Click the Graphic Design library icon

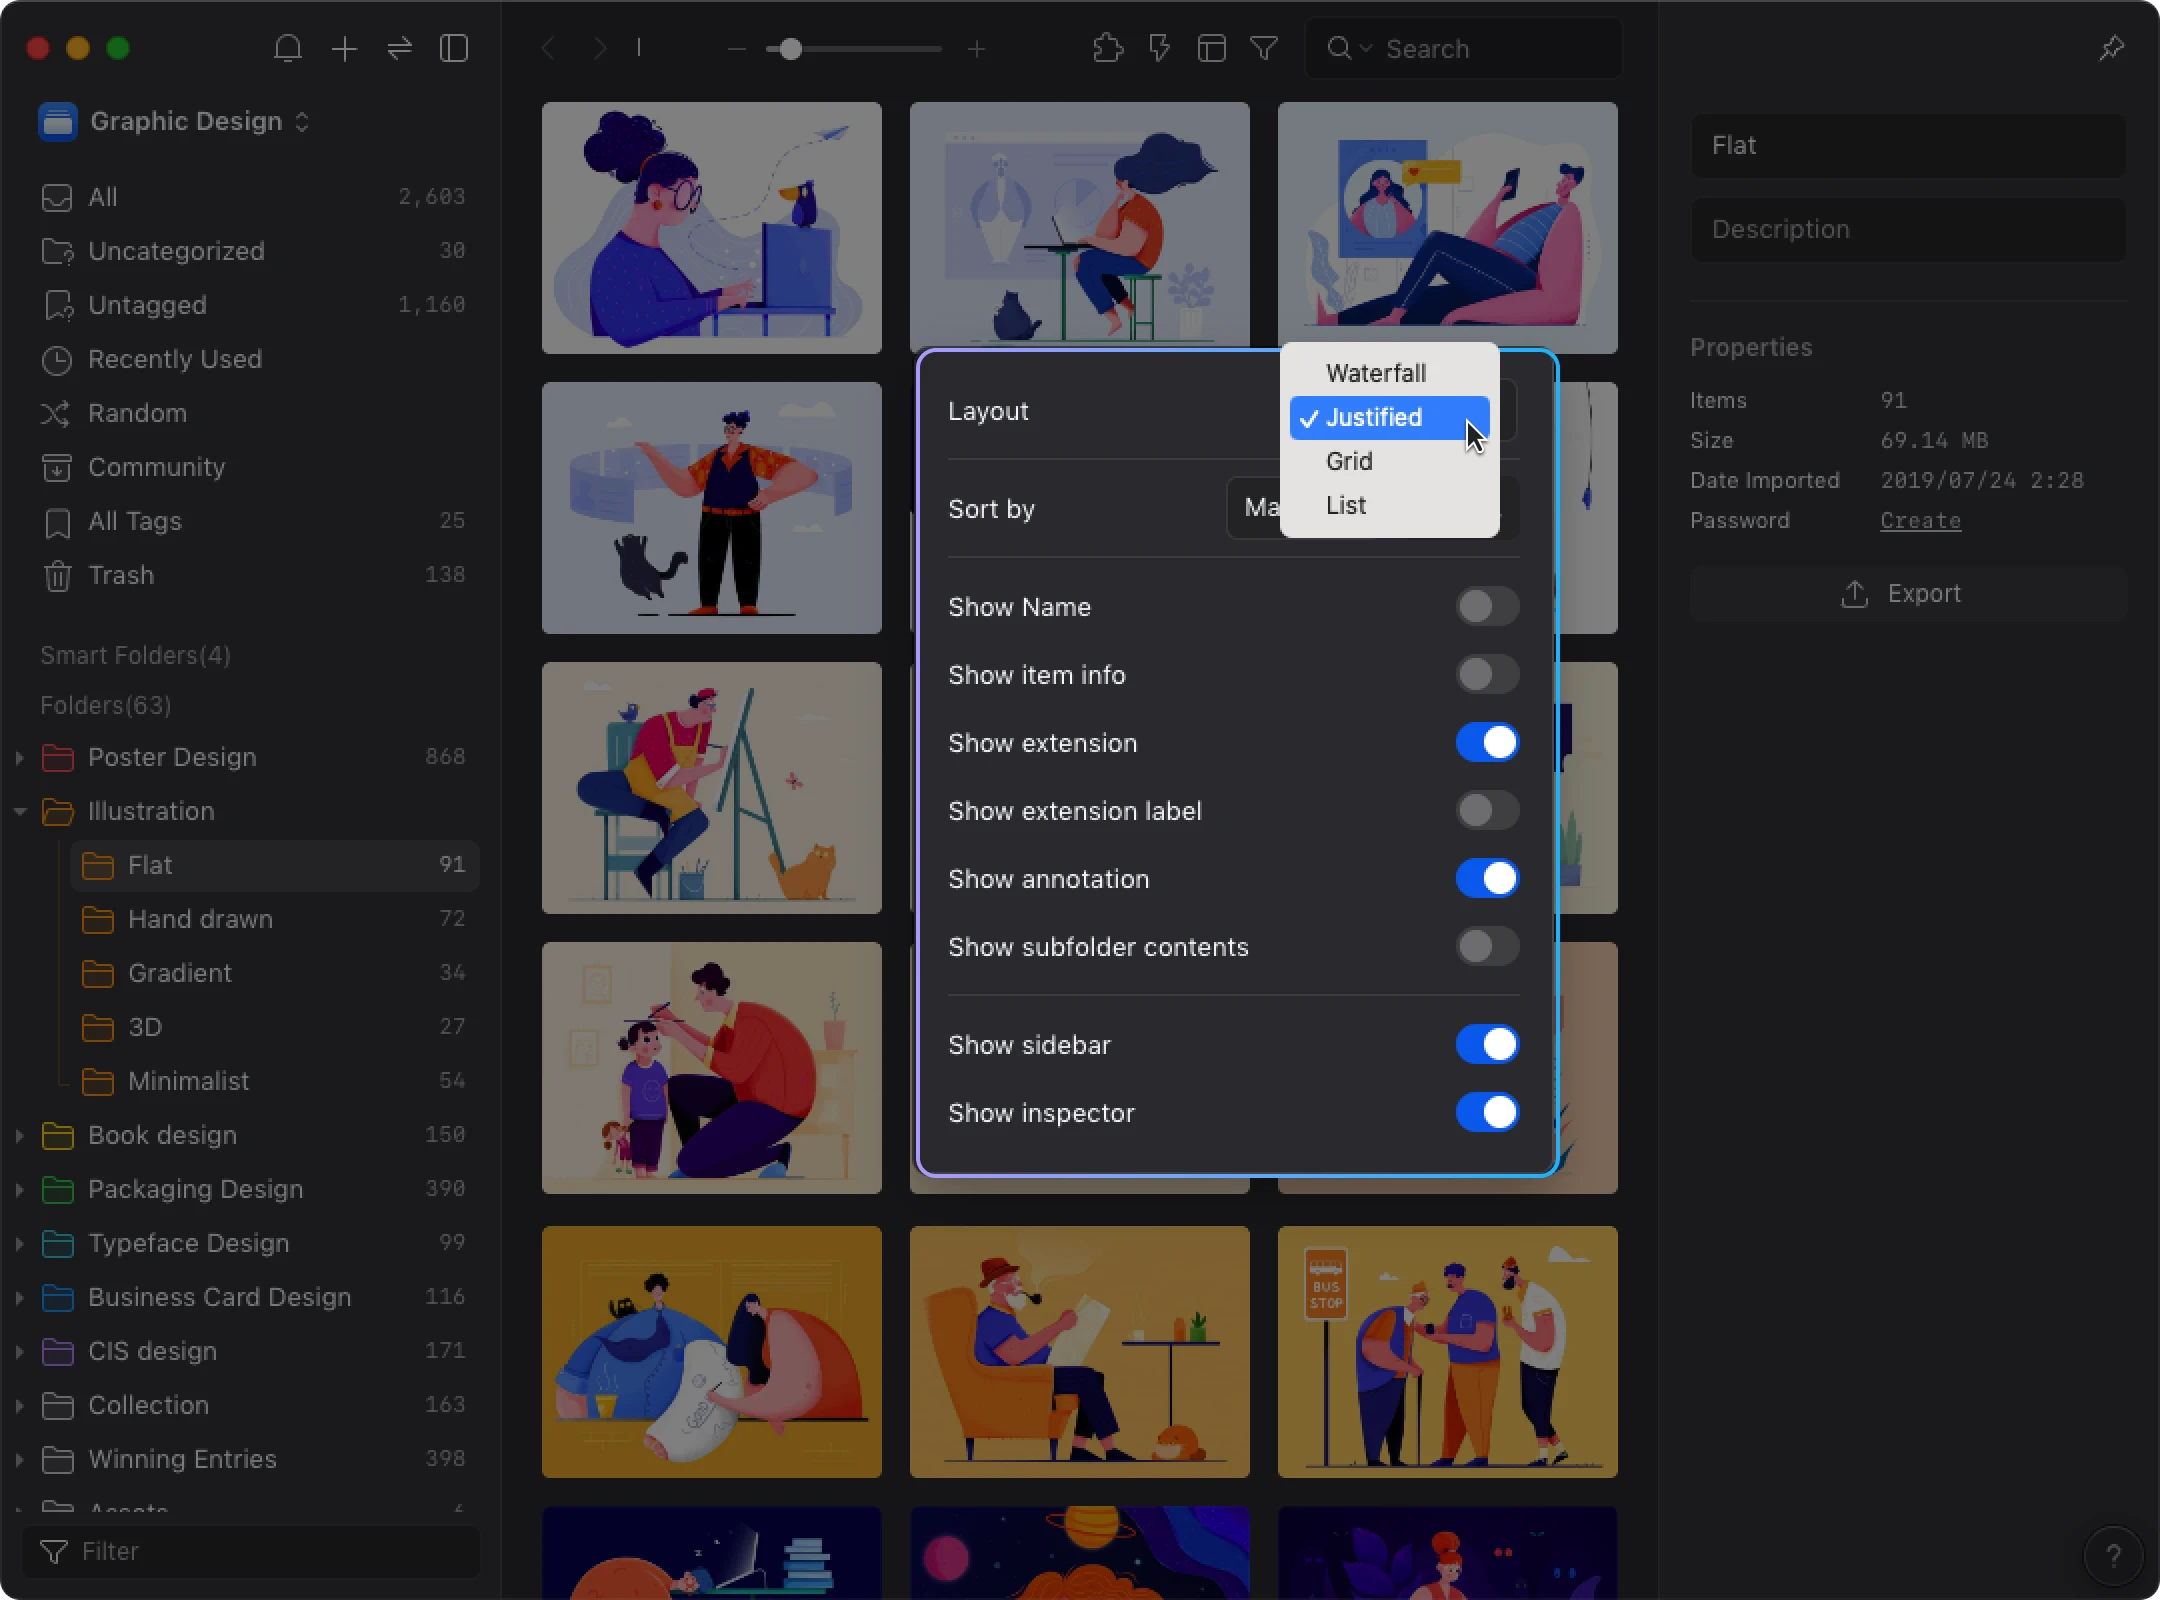pyautogui.click(x=58, y=122)
